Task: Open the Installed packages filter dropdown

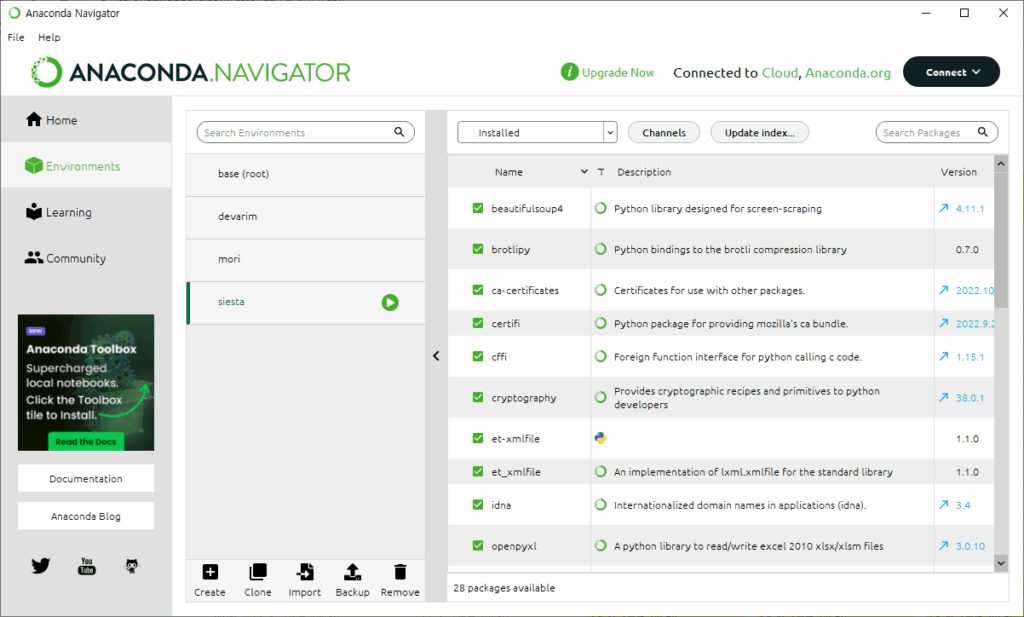Action: coord(537,132)
